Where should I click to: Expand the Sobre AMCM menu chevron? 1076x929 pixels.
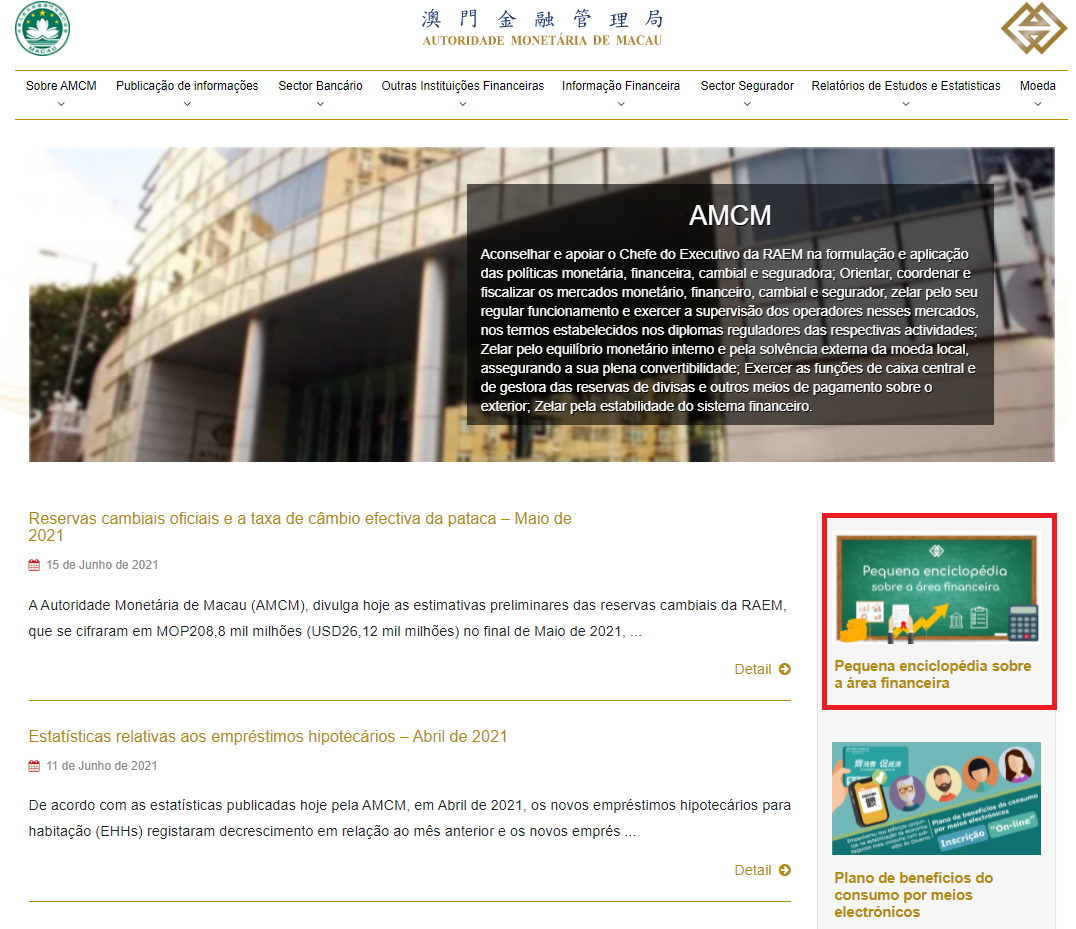pyautogui.click(x=61, y=104)
